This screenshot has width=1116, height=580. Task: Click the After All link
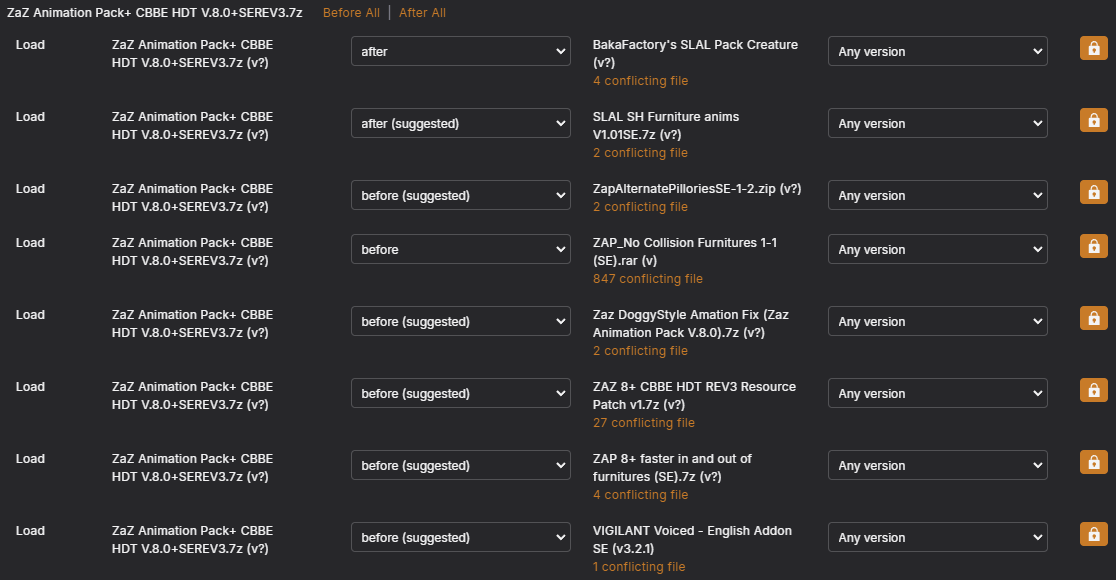pos(422,13)
